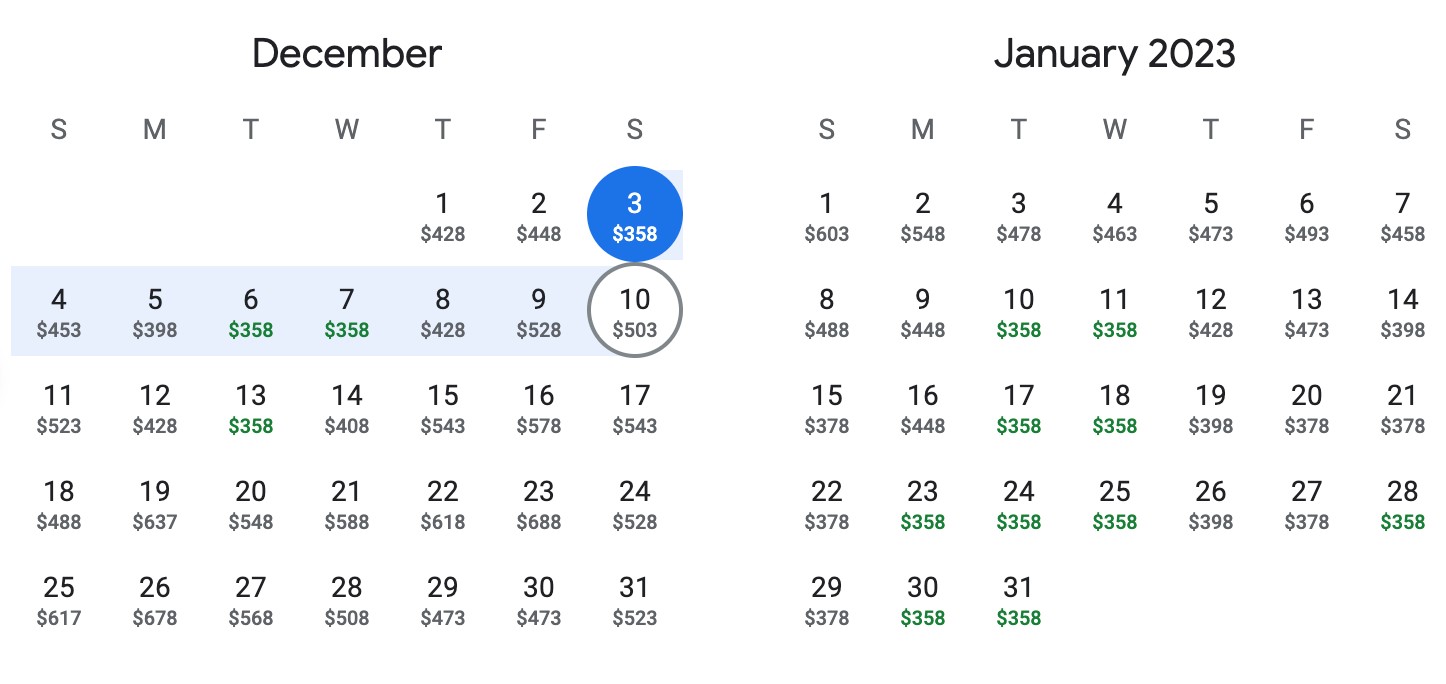Pick January 29 priced at $378

click(x=826, y=599)
